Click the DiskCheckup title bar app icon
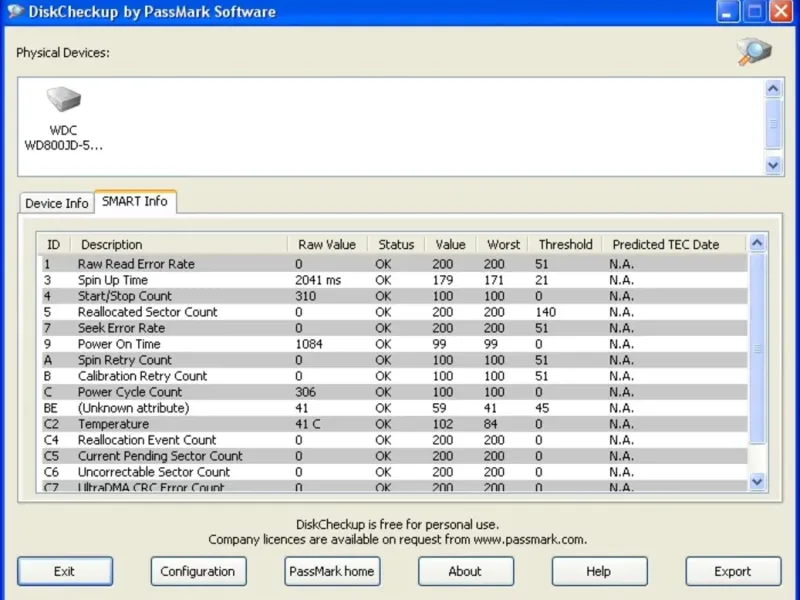 coord(16,12)
